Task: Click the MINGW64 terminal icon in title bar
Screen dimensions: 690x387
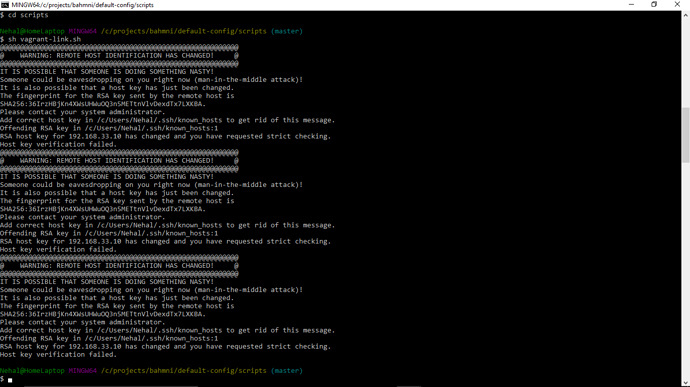Action: pos(5,5)
